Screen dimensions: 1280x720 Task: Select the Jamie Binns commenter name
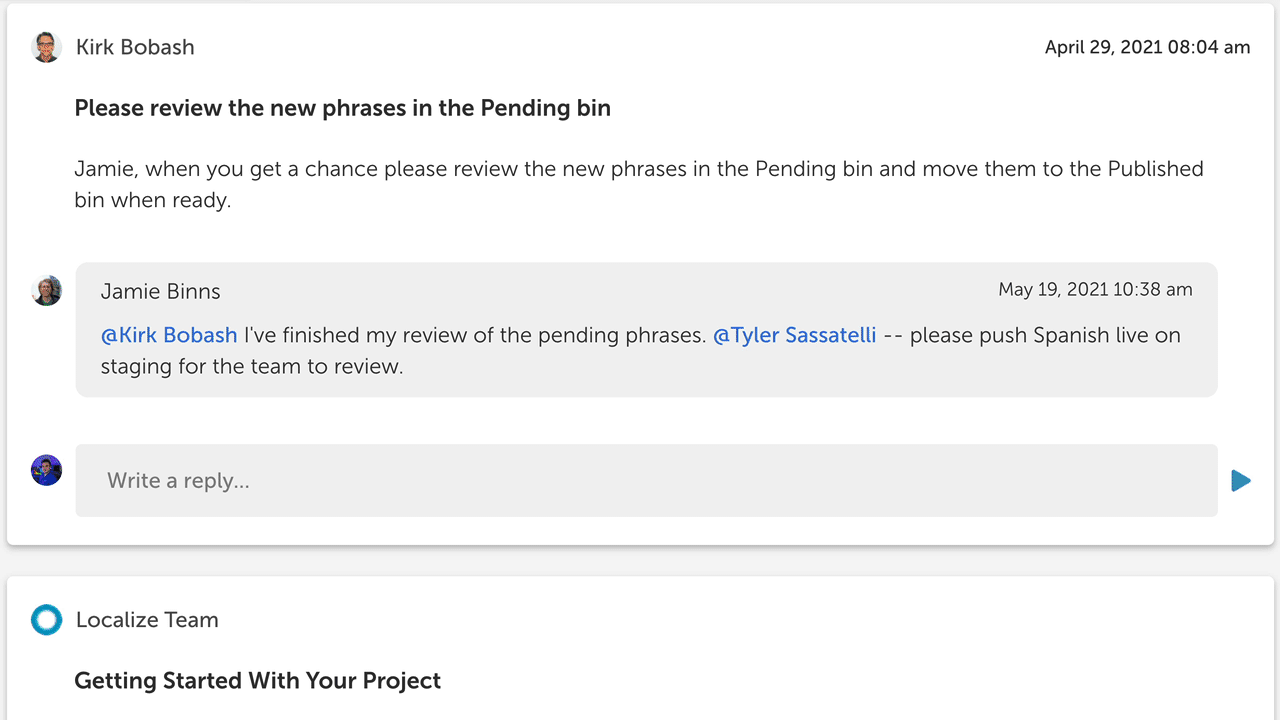160,292
